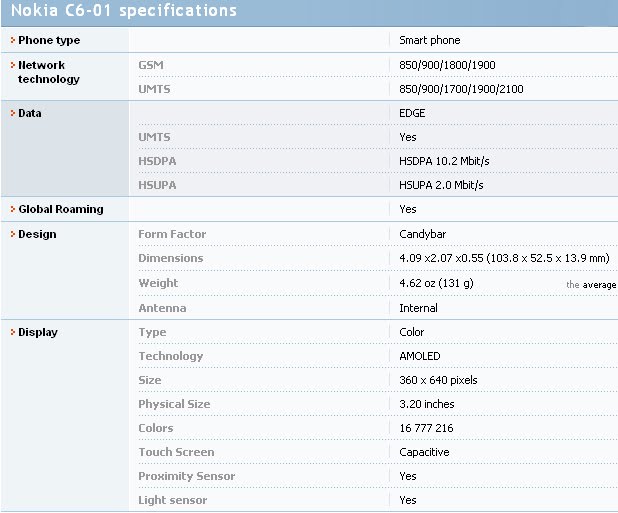Image resolution: width=618 pixels, height=513 pixels.
Task: Click the GSM network row label
Action: [x=151, y=65]
